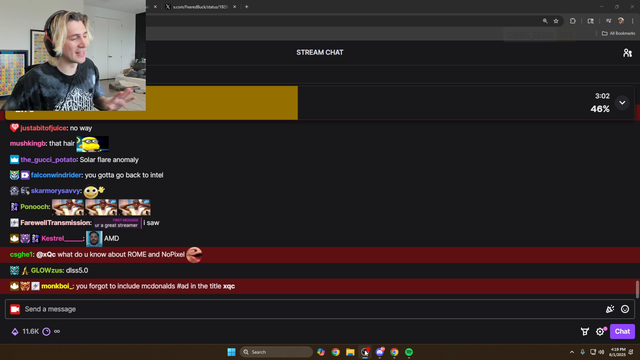
Task: Open the All Bookmarks folder
Action: pyautogui.click(x=618, y=33)
